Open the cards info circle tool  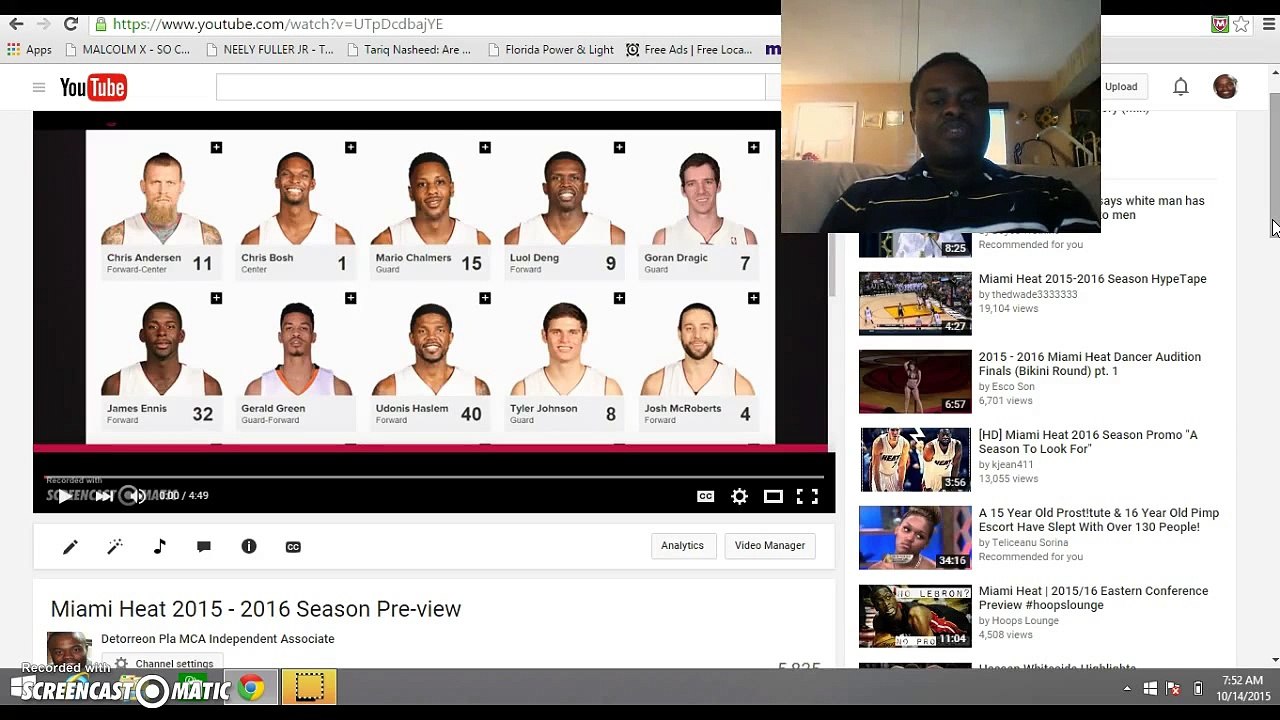tap(249, 546)
